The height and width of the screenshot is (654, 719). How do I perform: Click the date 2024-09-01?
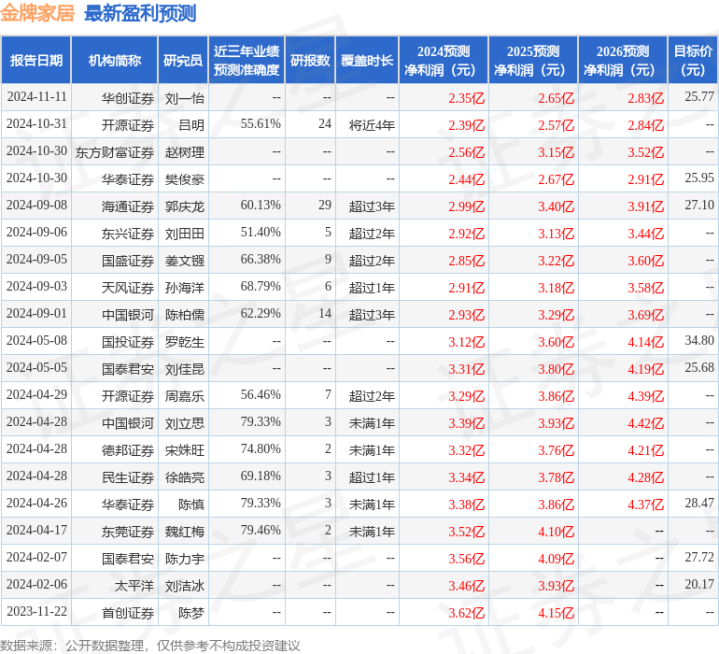(37, 313)
